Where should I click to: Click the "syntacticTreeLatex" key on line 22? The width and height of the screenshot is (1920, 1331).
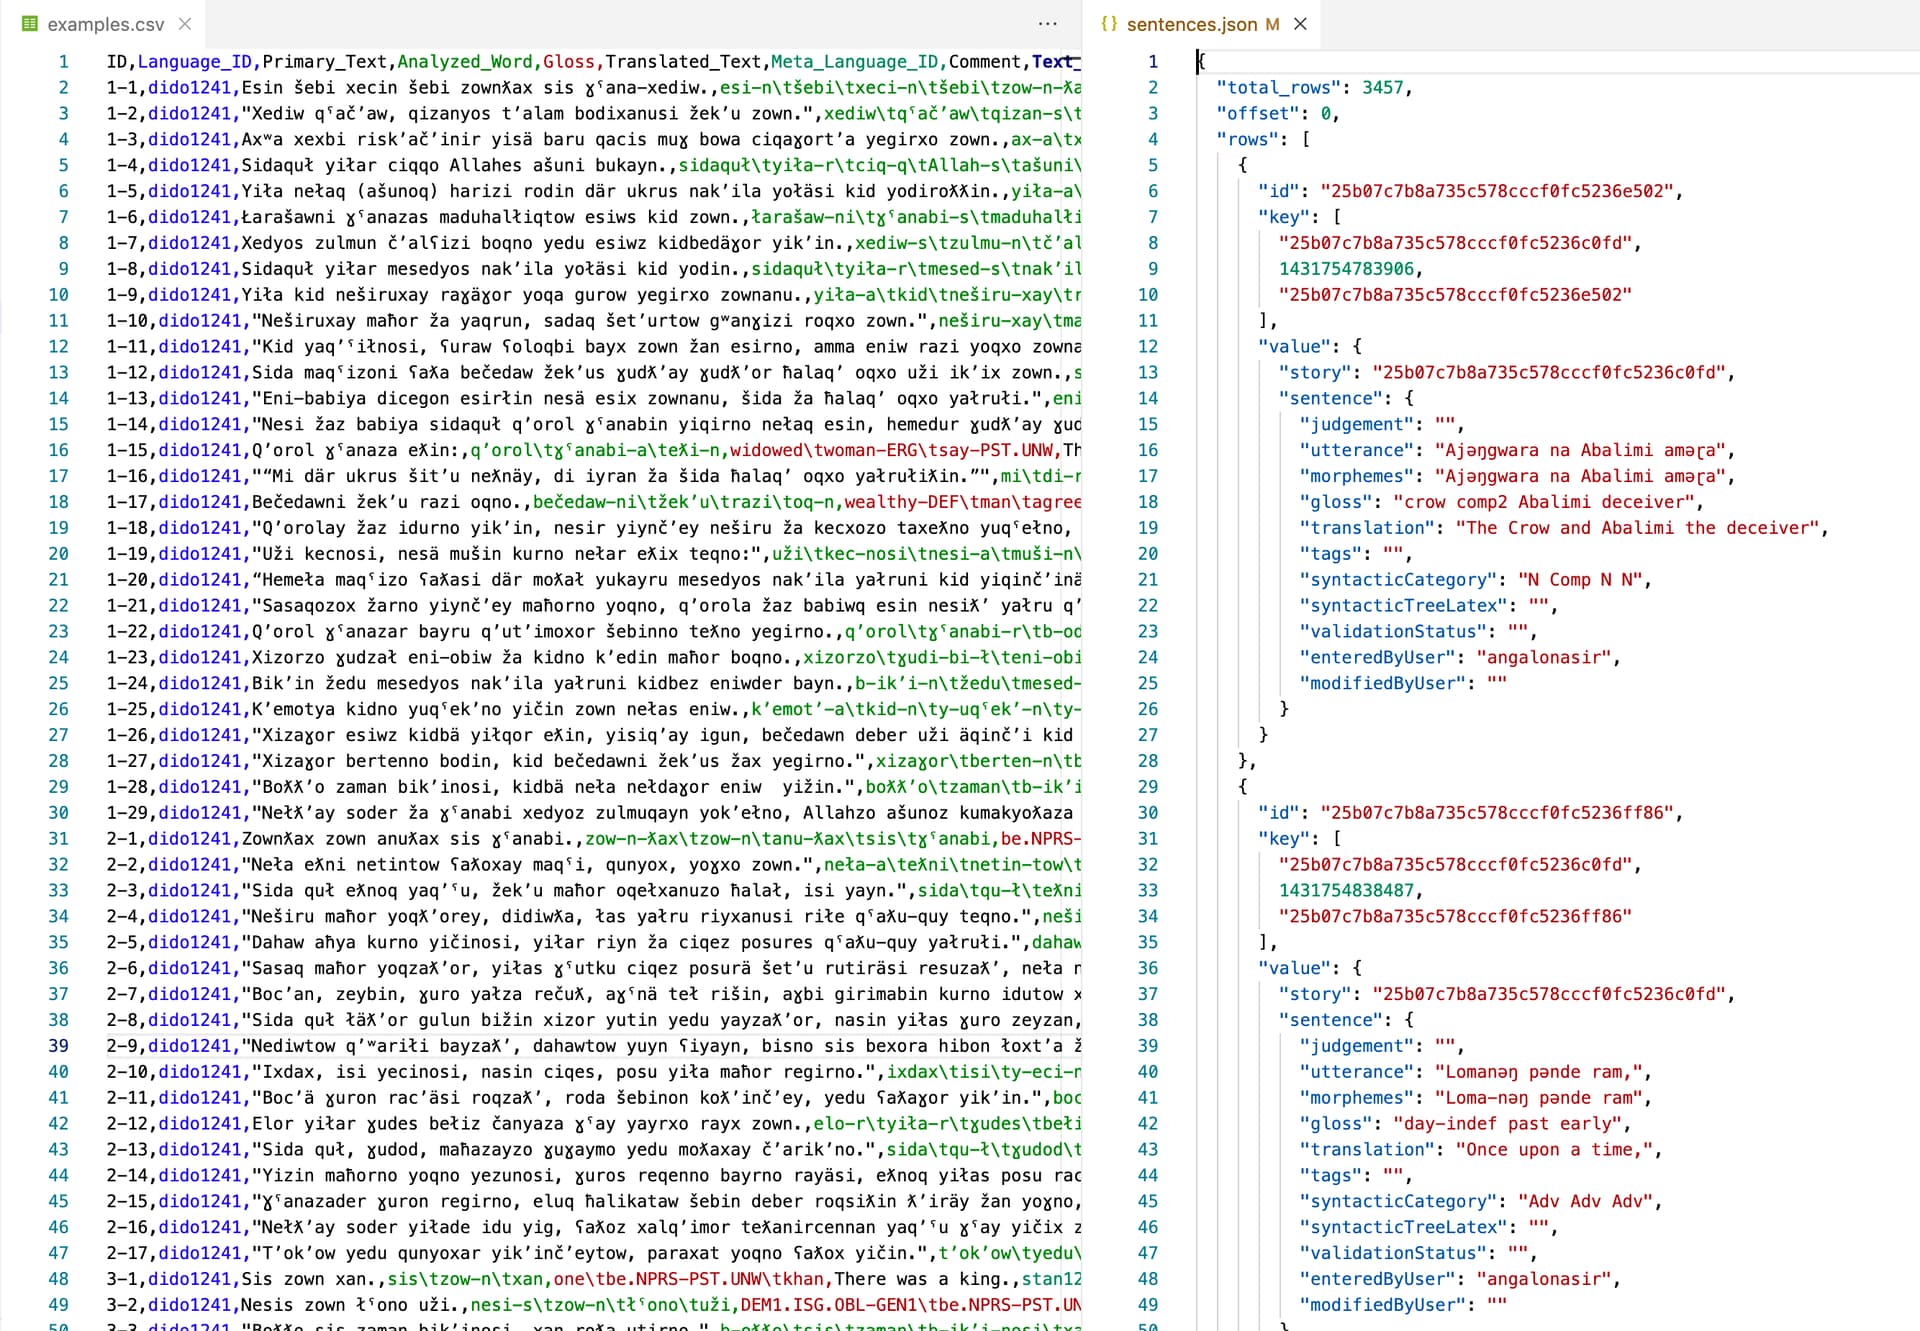pos(1403,606)
